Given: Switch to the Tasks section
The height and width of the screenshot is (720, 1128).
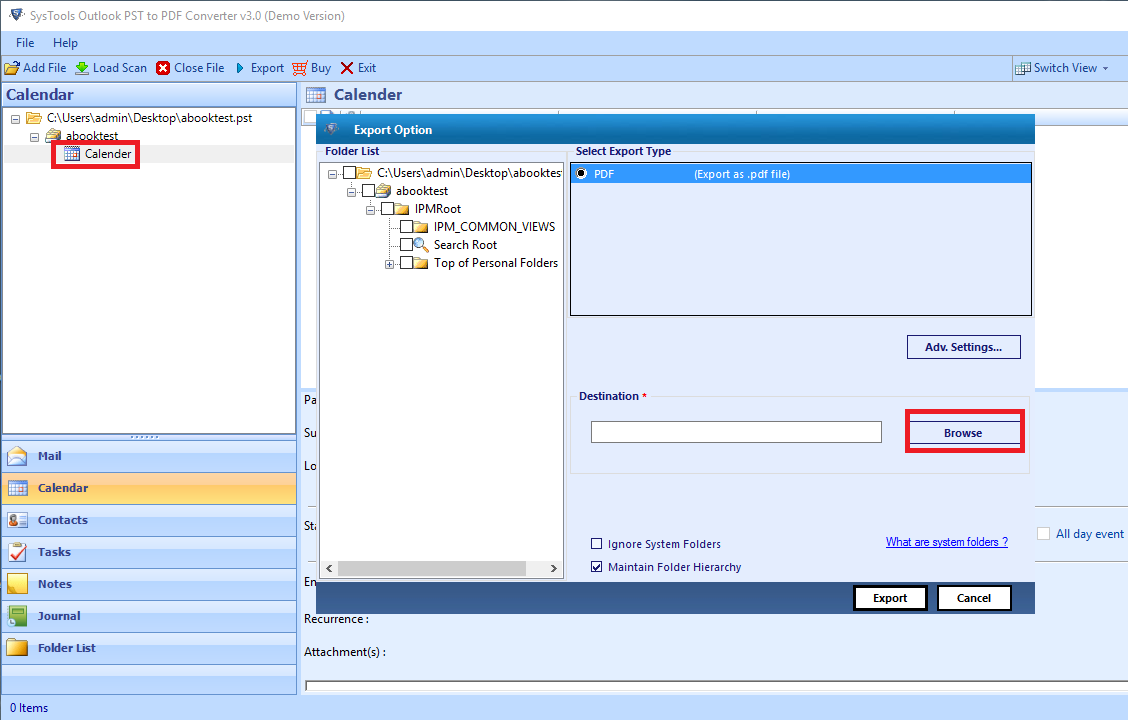Looking at the screenshot, I should (x=149, y=552).
